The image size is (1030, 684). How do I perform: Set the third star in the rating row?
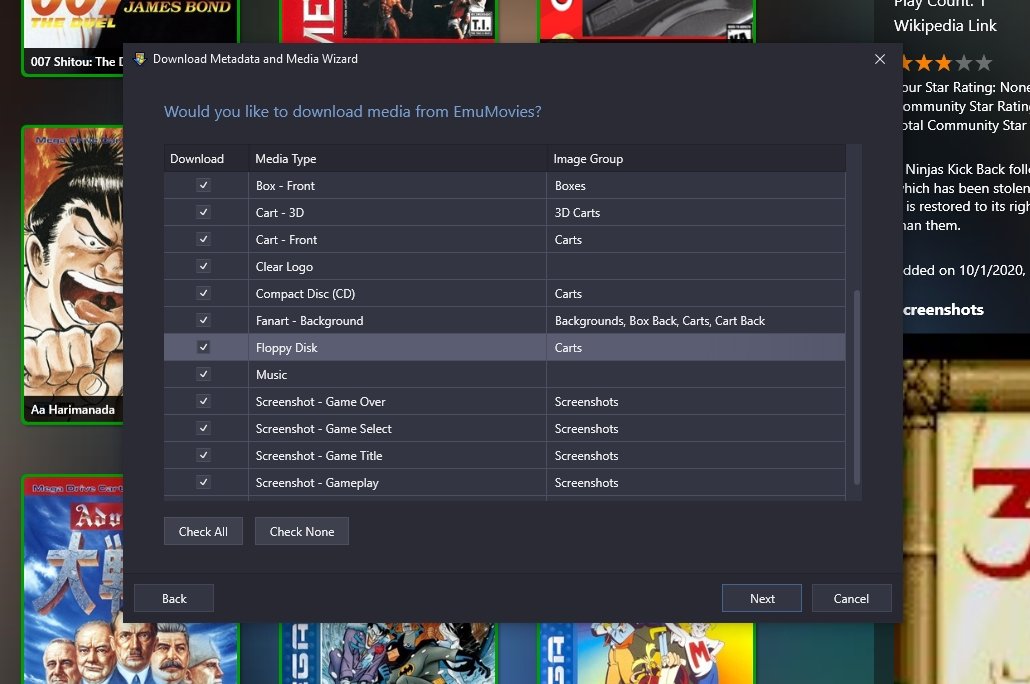click(944, 63)
